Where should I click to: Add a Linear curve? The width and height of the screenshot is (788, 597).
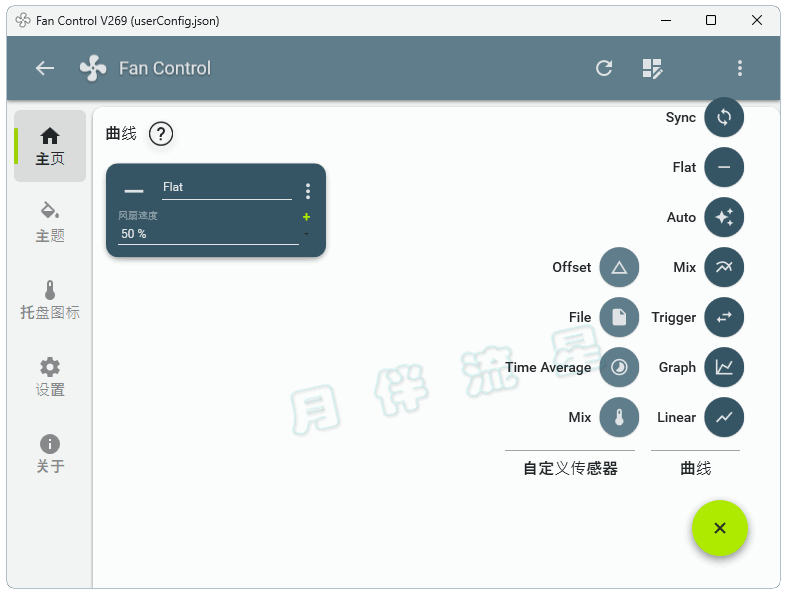click(724, 417)
